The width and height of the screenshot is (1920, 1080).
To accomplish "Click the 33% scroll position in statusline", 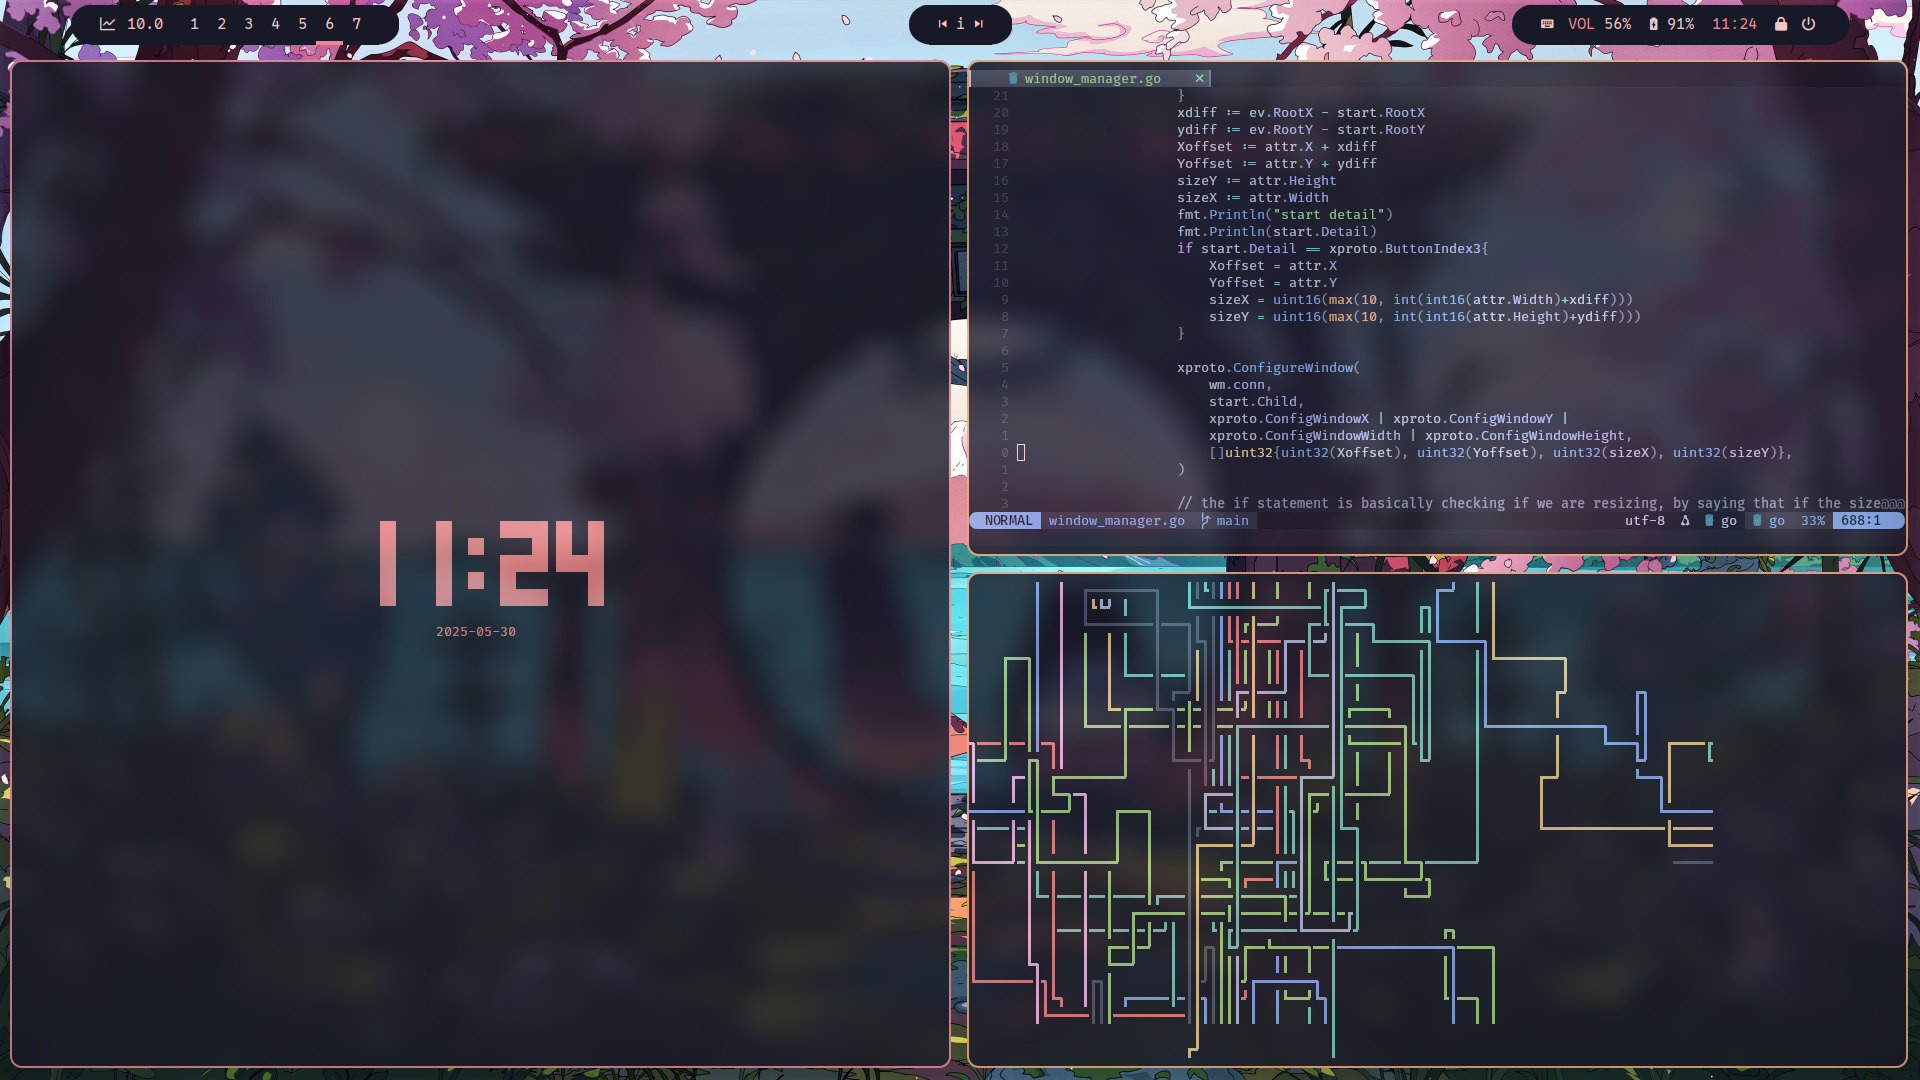I will [1812, 520].
